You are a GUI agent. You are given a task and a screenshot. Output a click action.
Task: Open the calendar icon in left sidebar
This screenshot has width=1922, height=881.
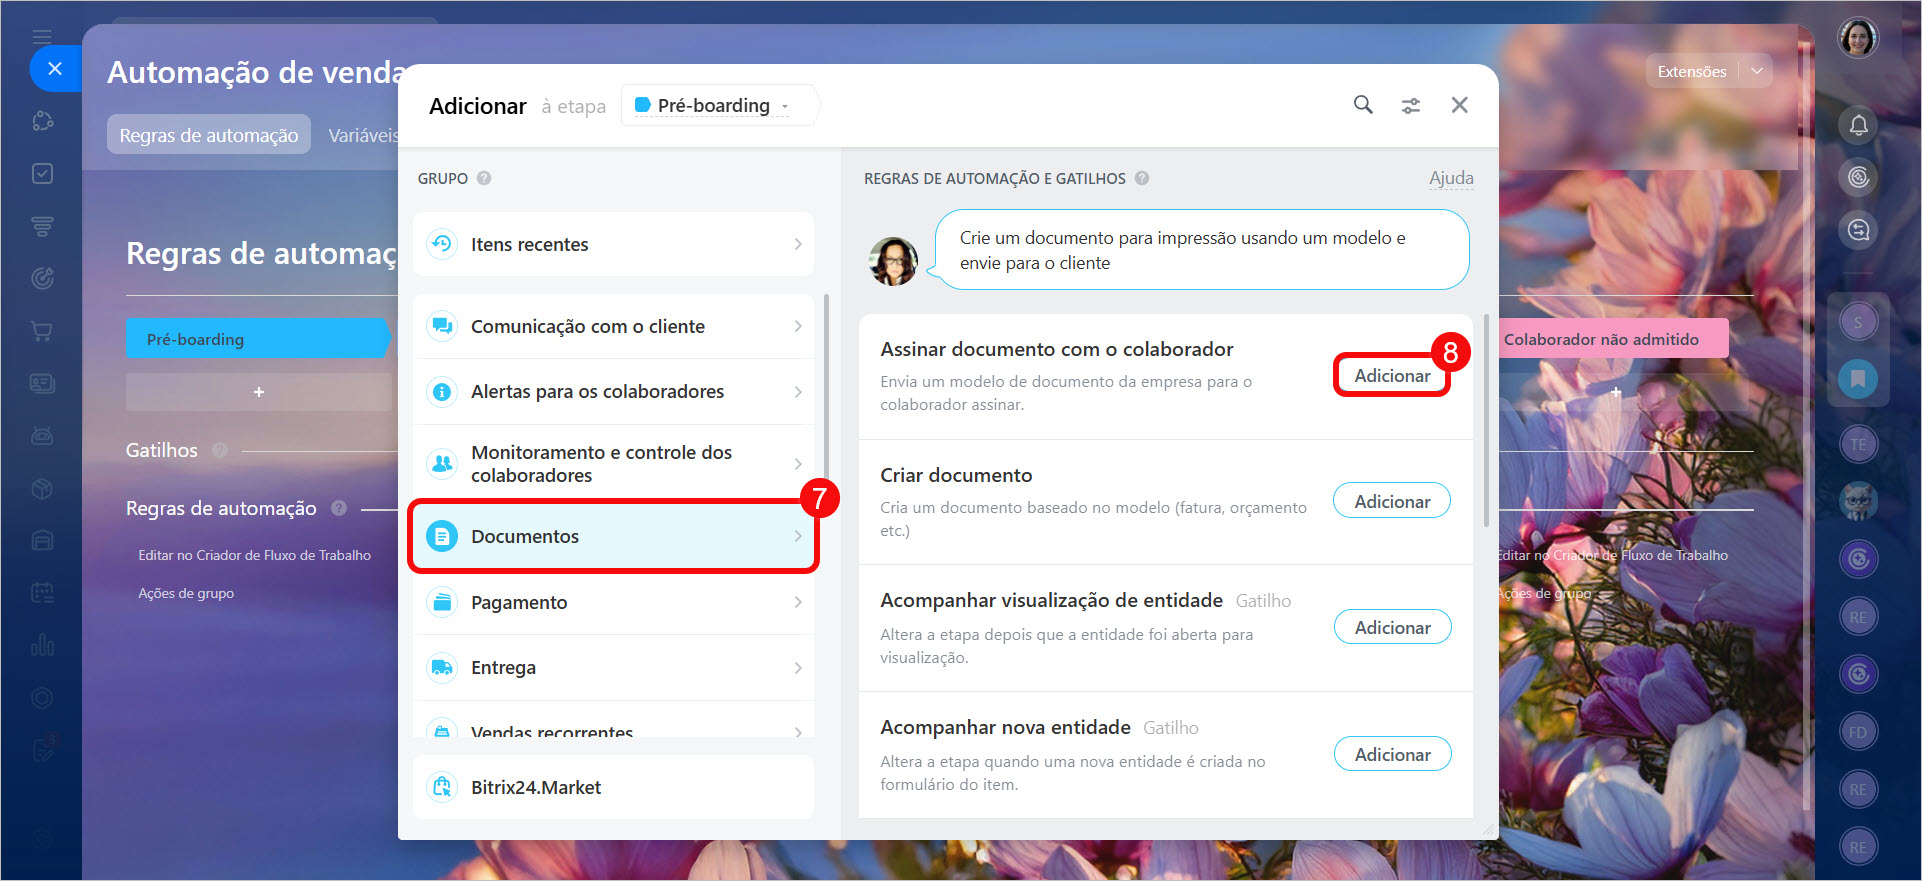[42, 592]
